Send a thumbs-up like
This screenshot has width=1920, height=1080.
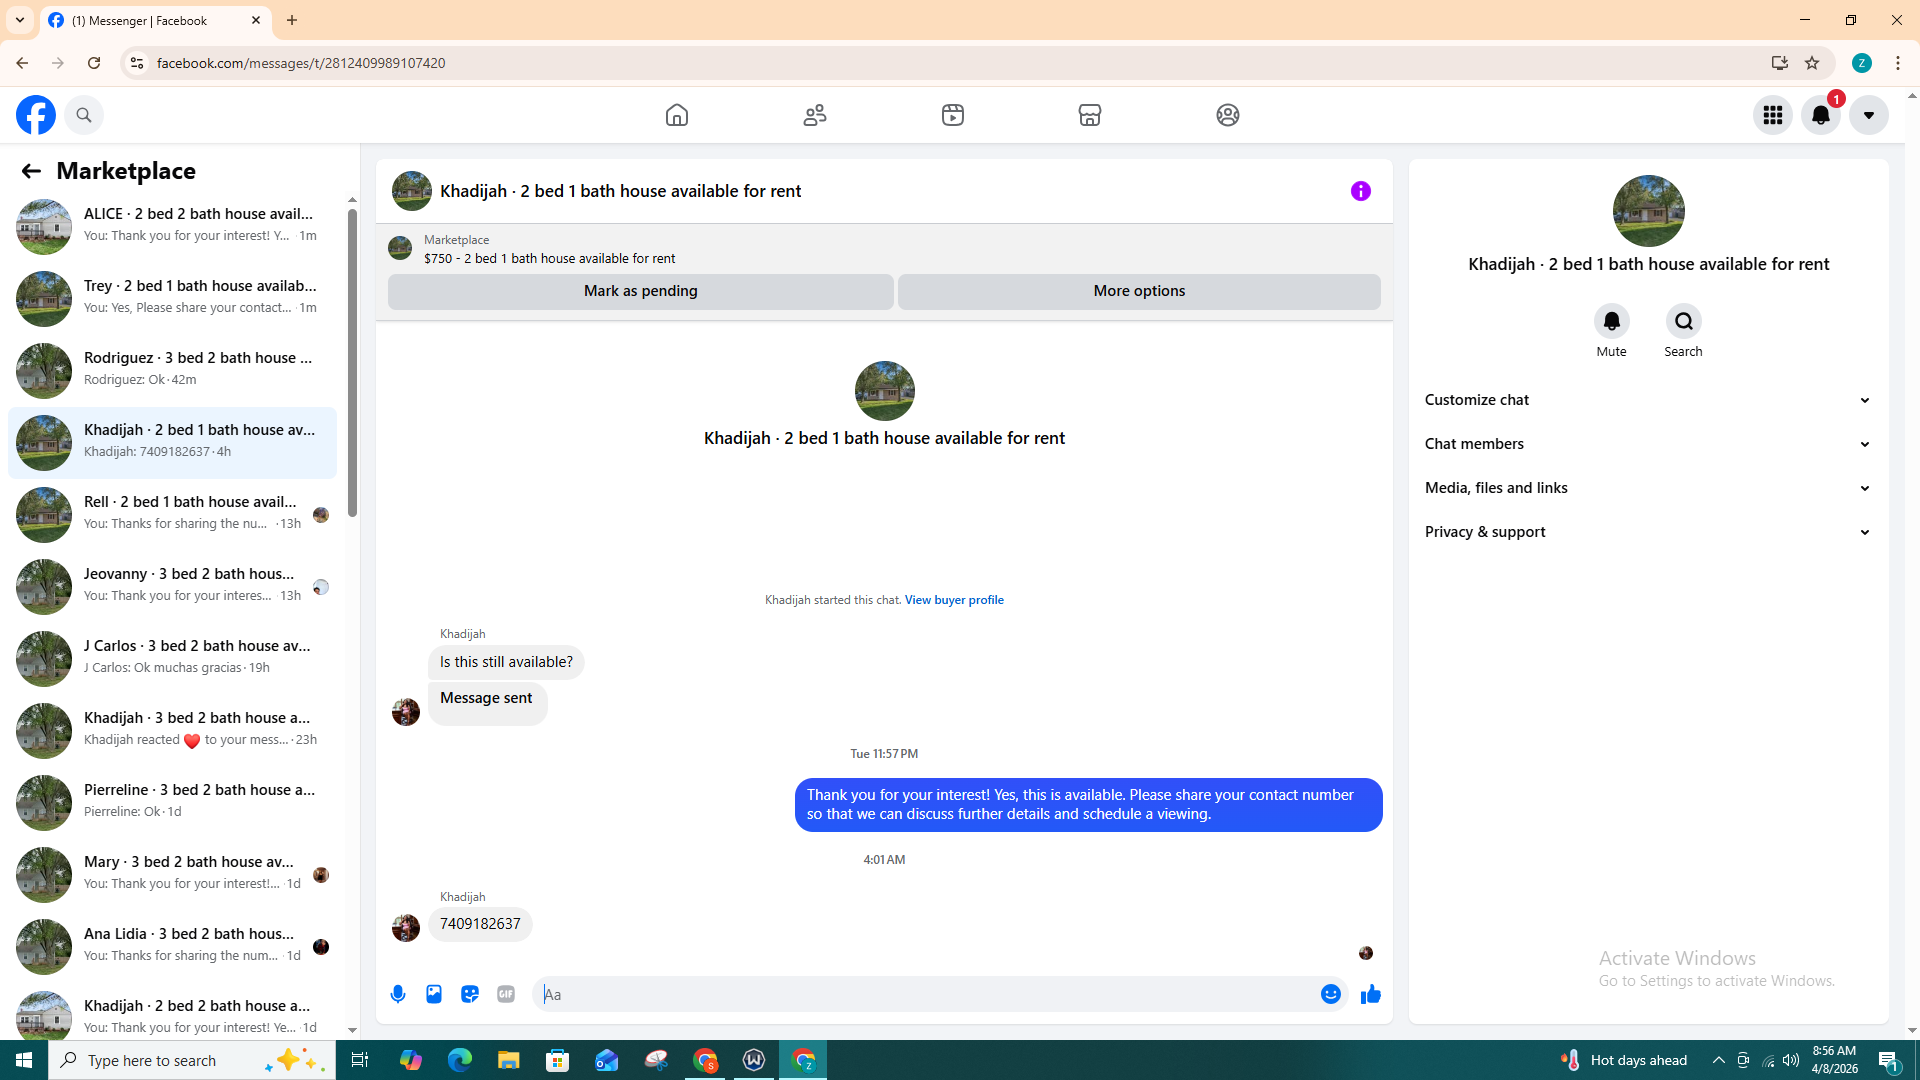(x=1371, y=994)
